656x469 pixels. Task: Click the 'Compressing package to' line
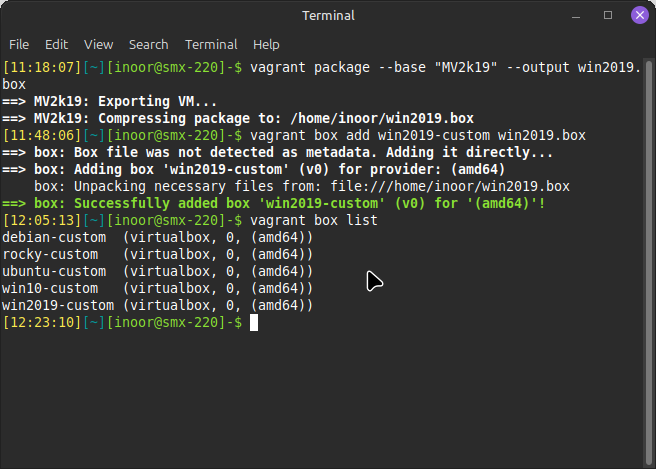coord(238,118)
